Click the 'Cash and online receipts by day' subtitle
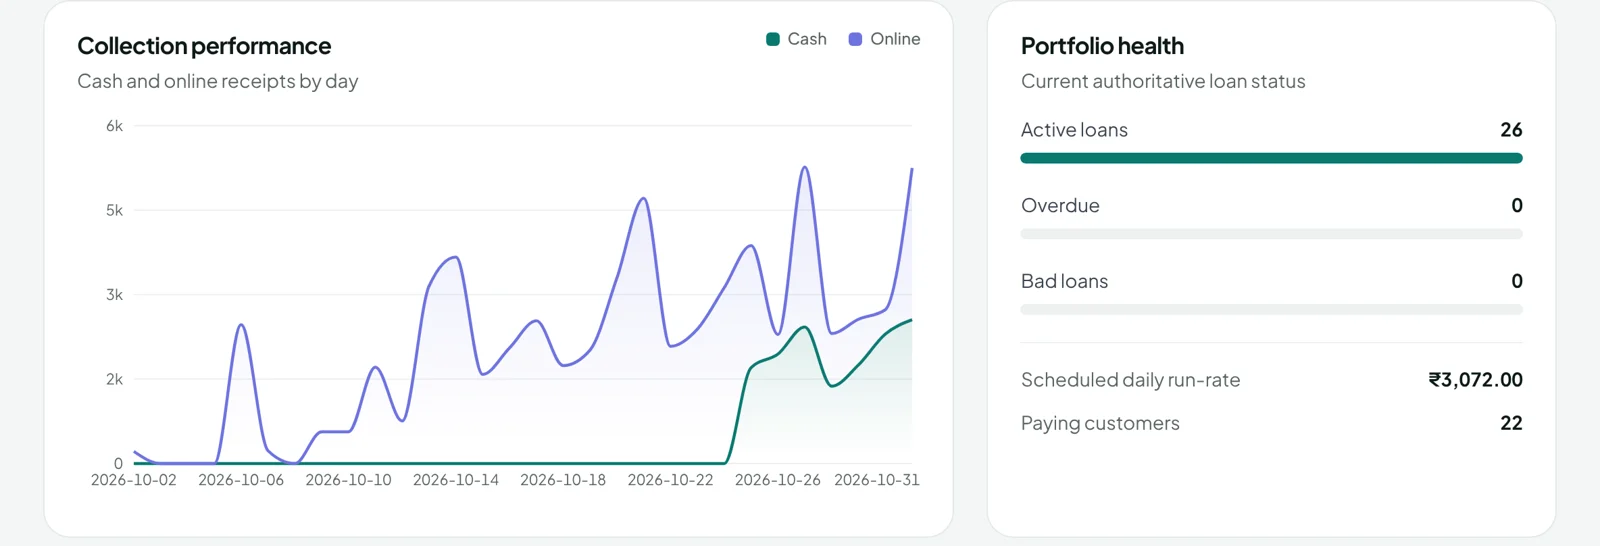Screen dimensions: 1600x546 click(218, 81)
